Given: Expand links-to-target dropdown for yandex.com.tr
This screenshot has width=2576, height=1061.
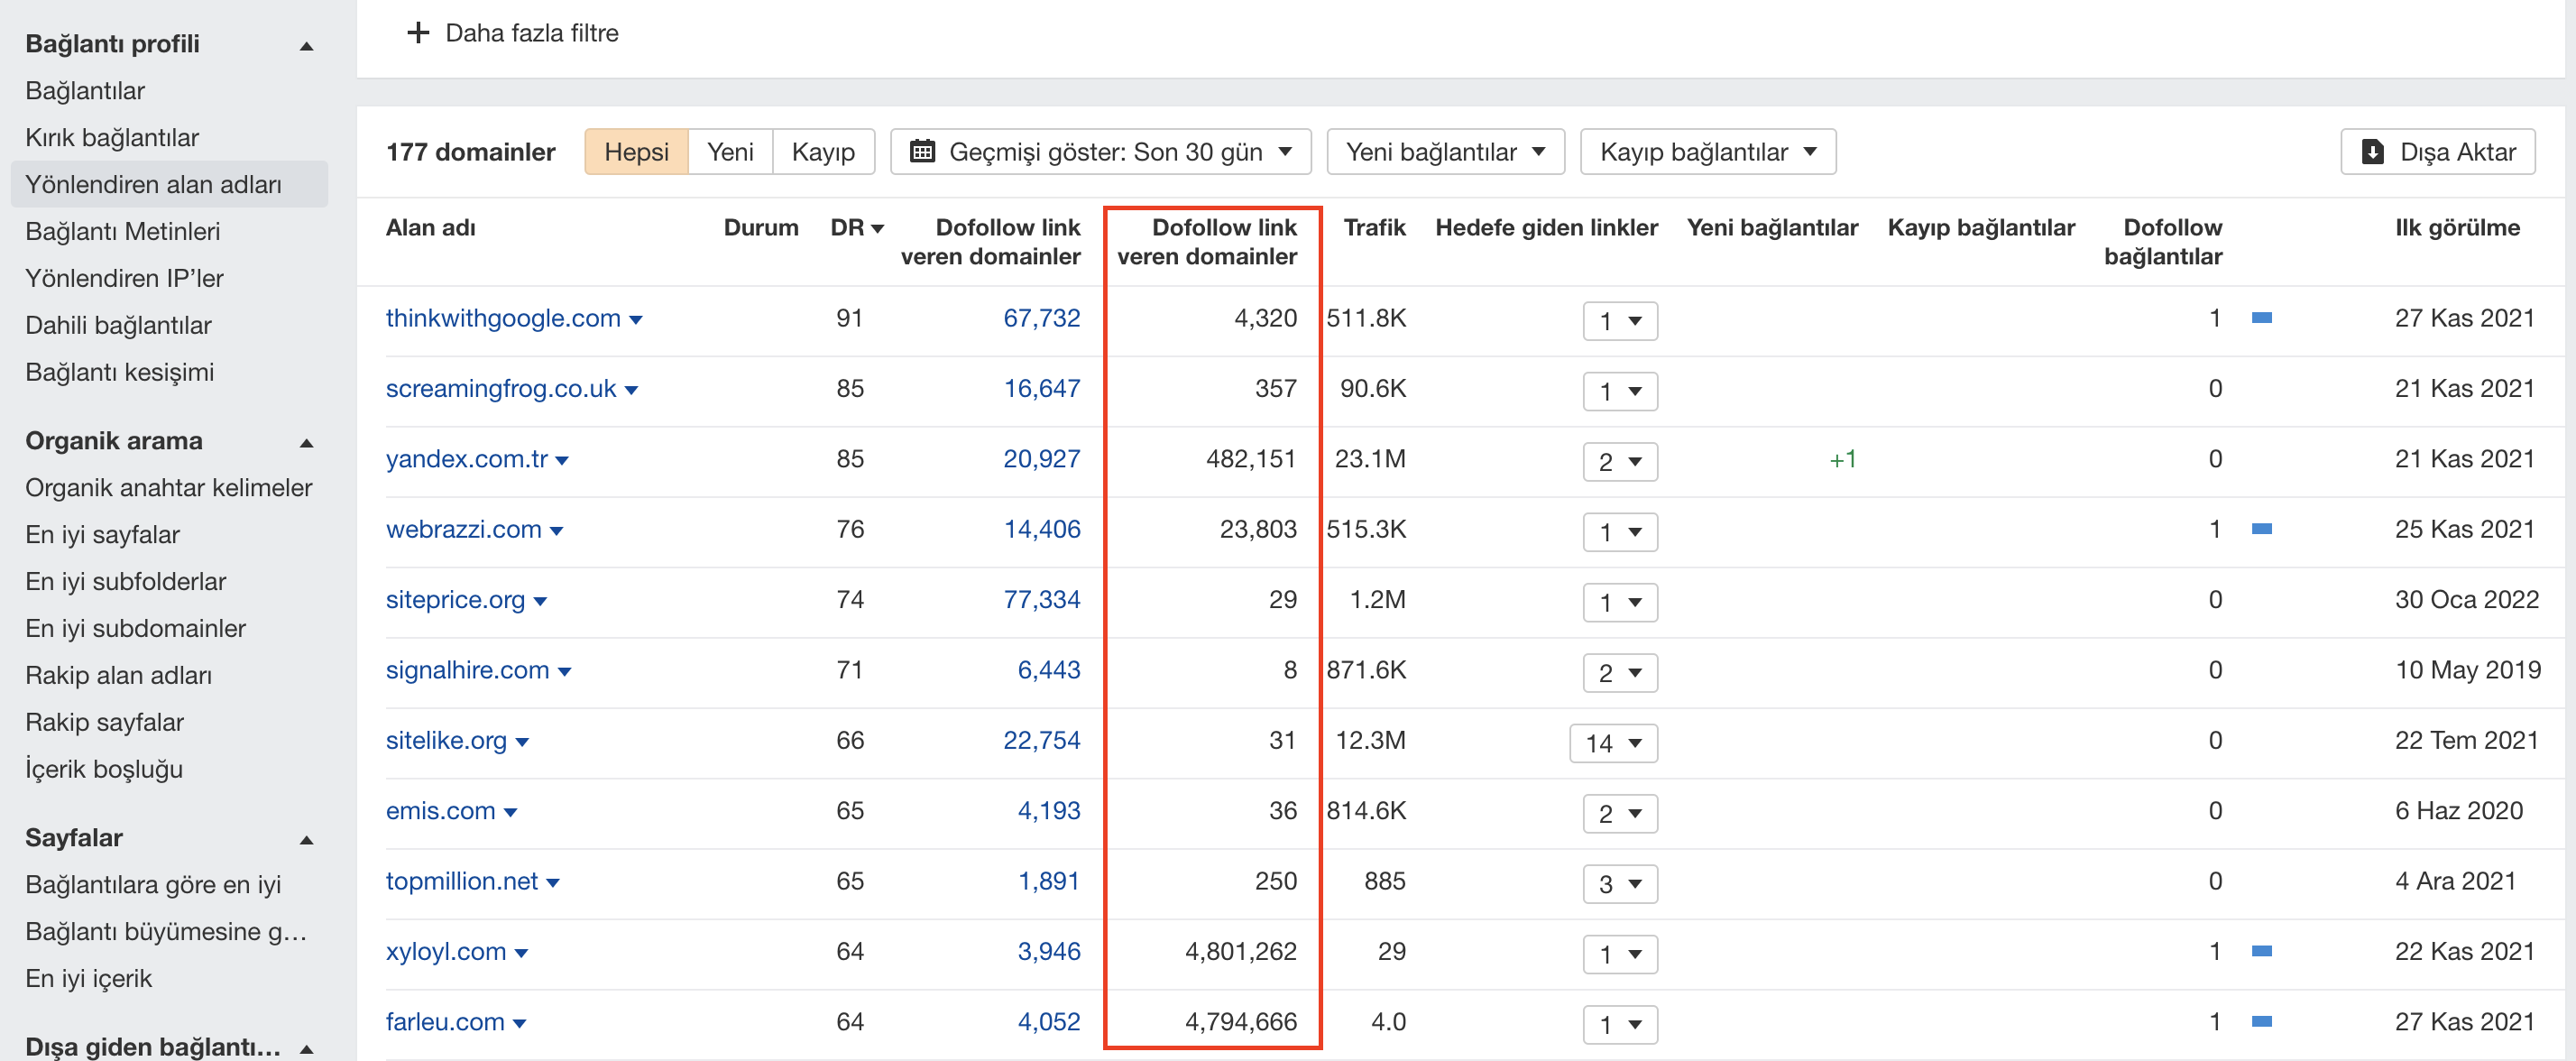Looking at the screenshot, I should click(1620, 462).
